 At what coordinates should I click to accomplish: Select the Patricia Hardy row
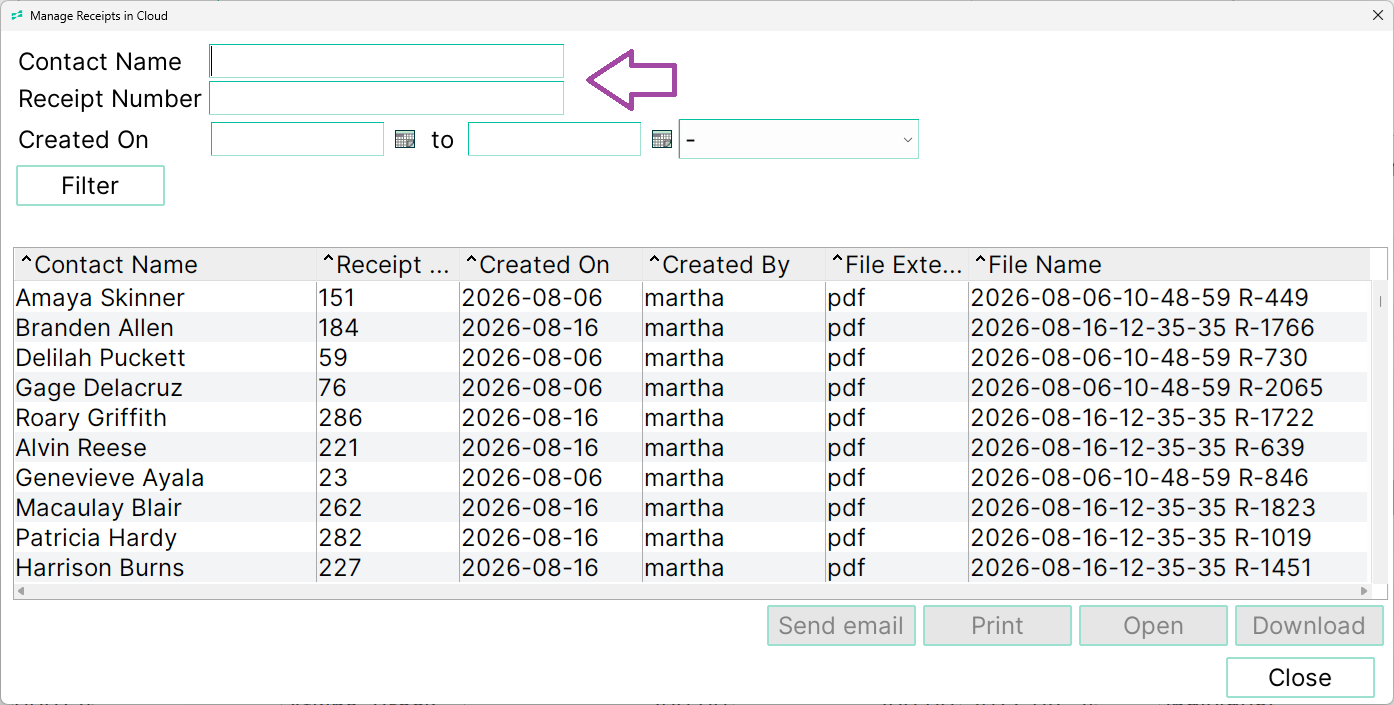pyautogui.click(x=691, y=538)
